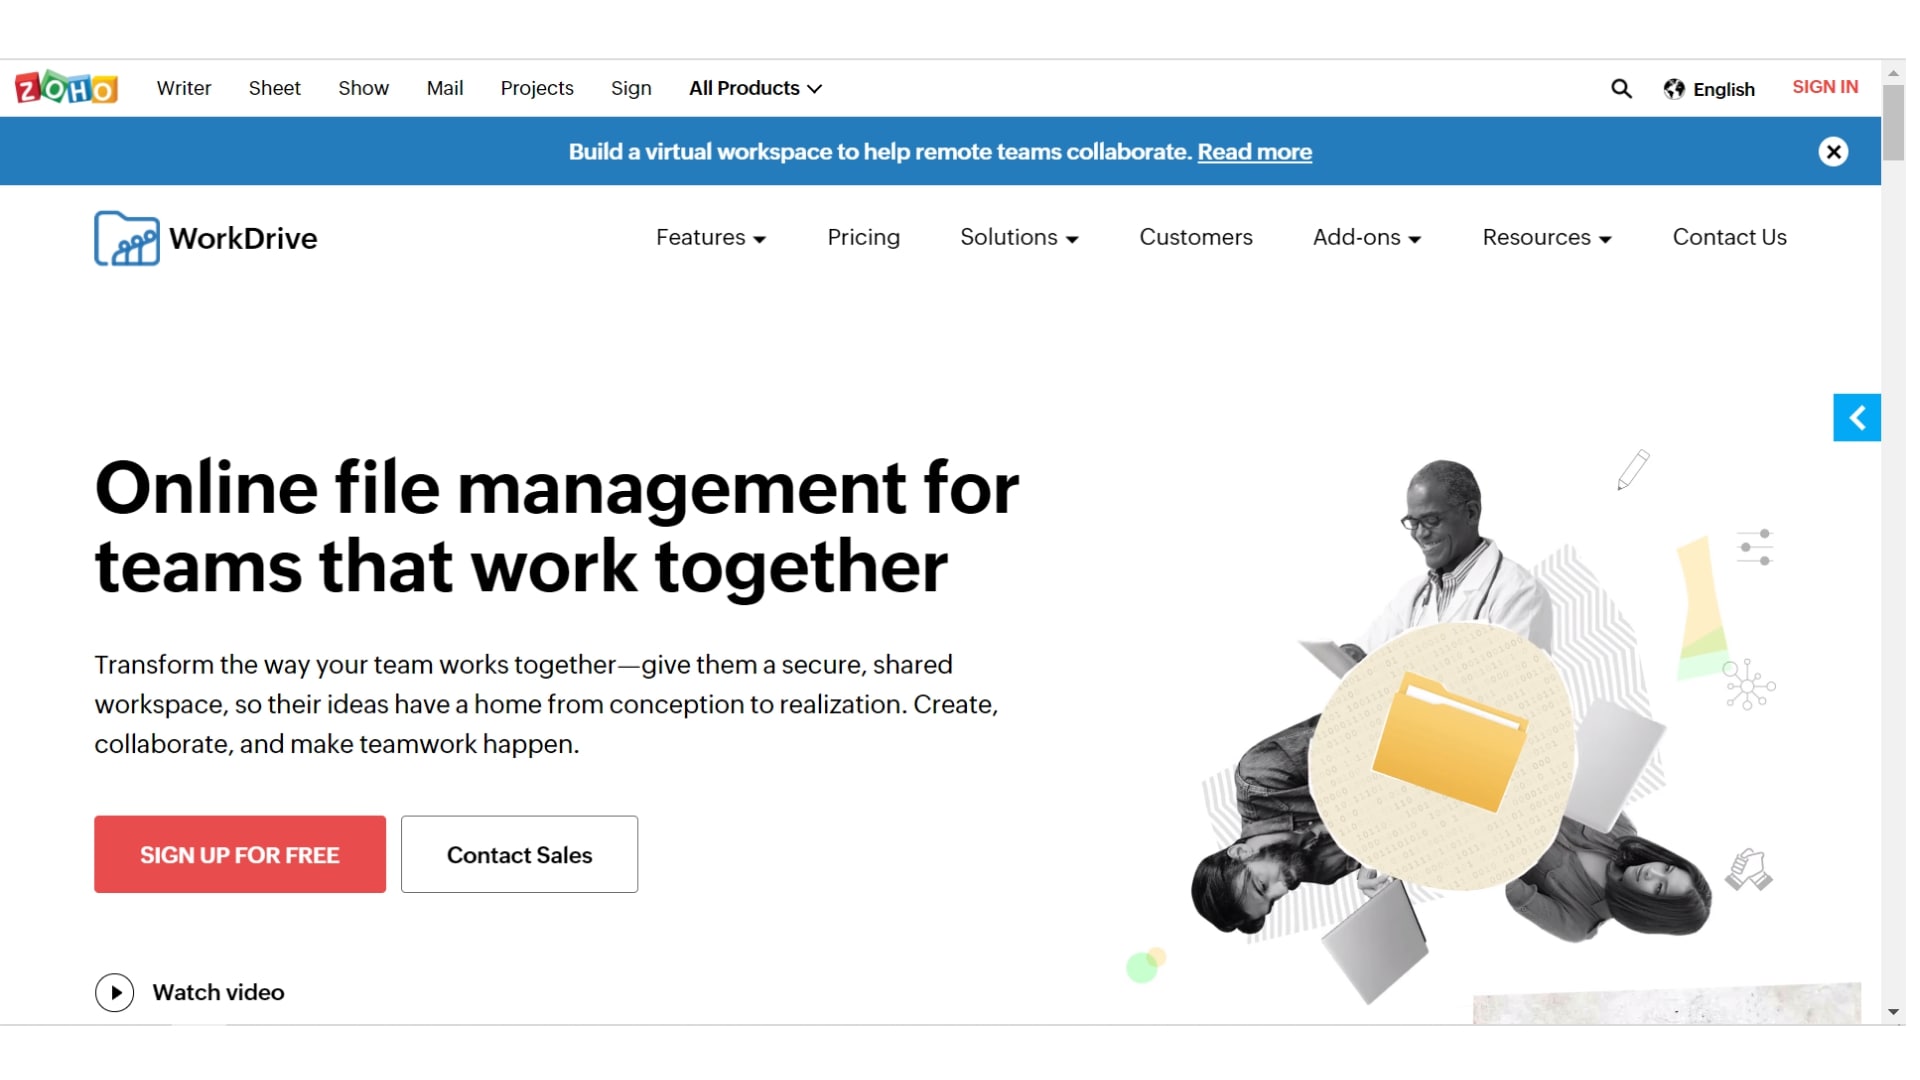The height and width of the screenshot is (1080, 1920).
Task: Open the search magnifier icon
Action: point(1621,89)
